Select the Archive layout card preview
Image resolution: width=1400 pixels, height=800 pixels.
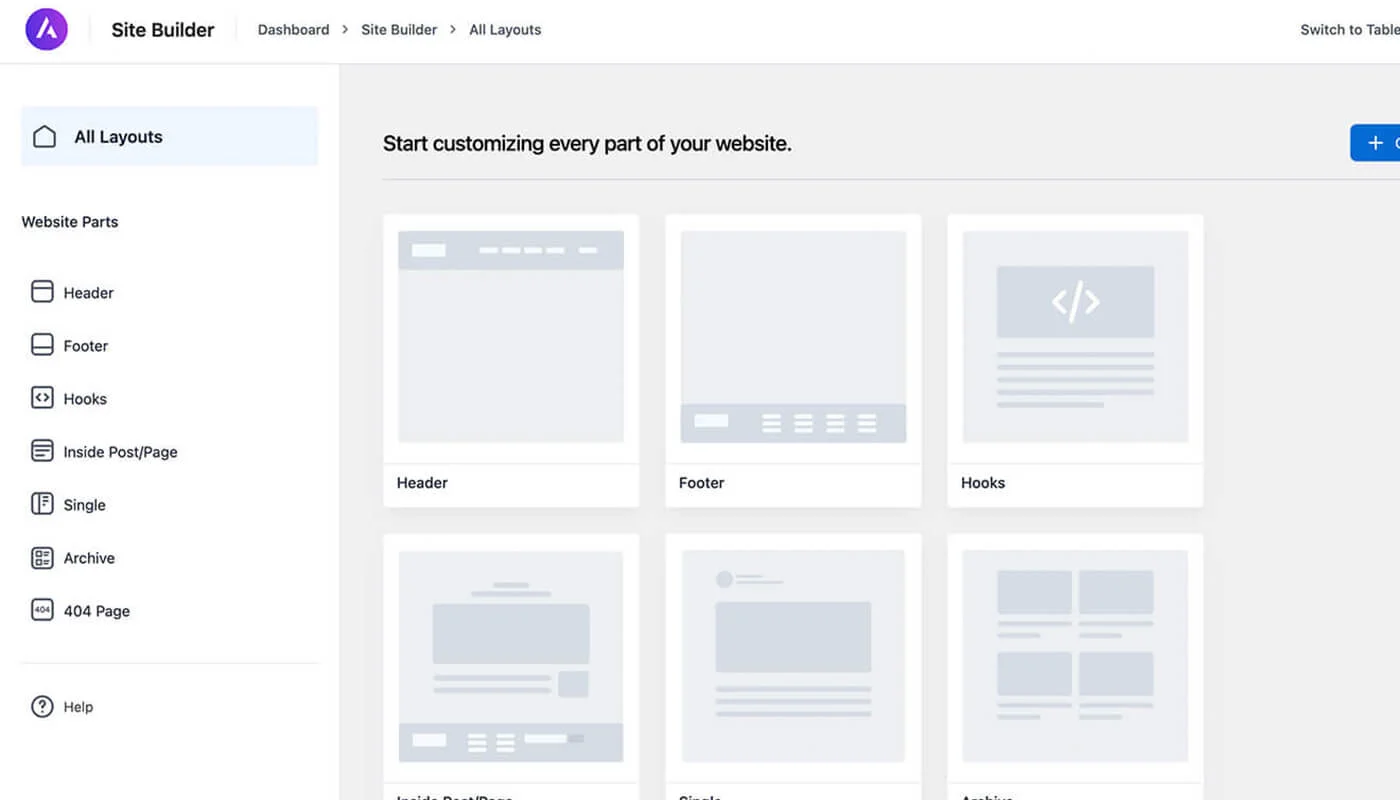tap(1075, 656)
